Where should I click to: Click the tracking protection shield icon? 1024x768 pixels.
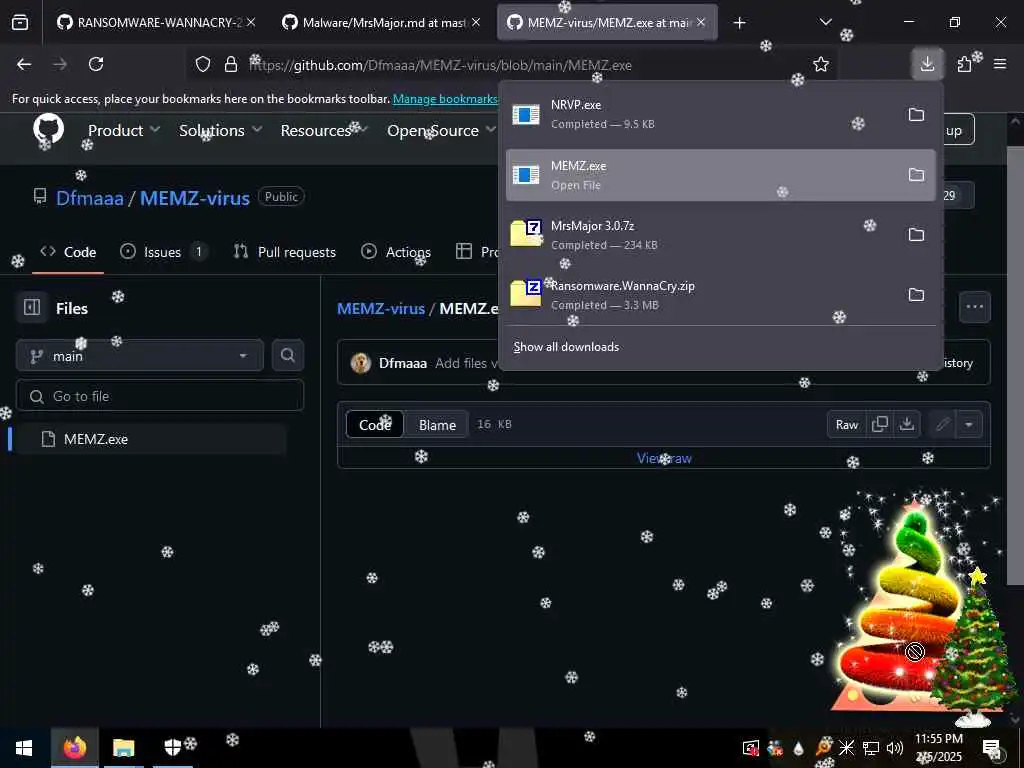tap(203, 64)
